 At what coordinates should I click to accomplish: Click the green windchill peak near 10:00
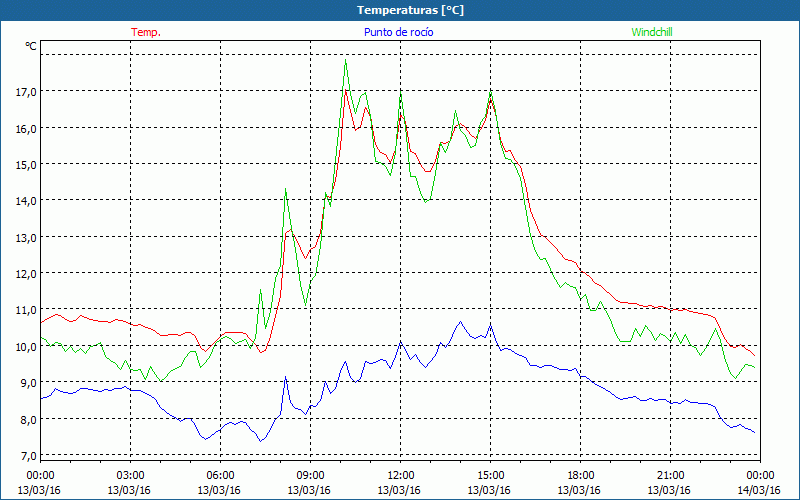[x=345, y=61]
